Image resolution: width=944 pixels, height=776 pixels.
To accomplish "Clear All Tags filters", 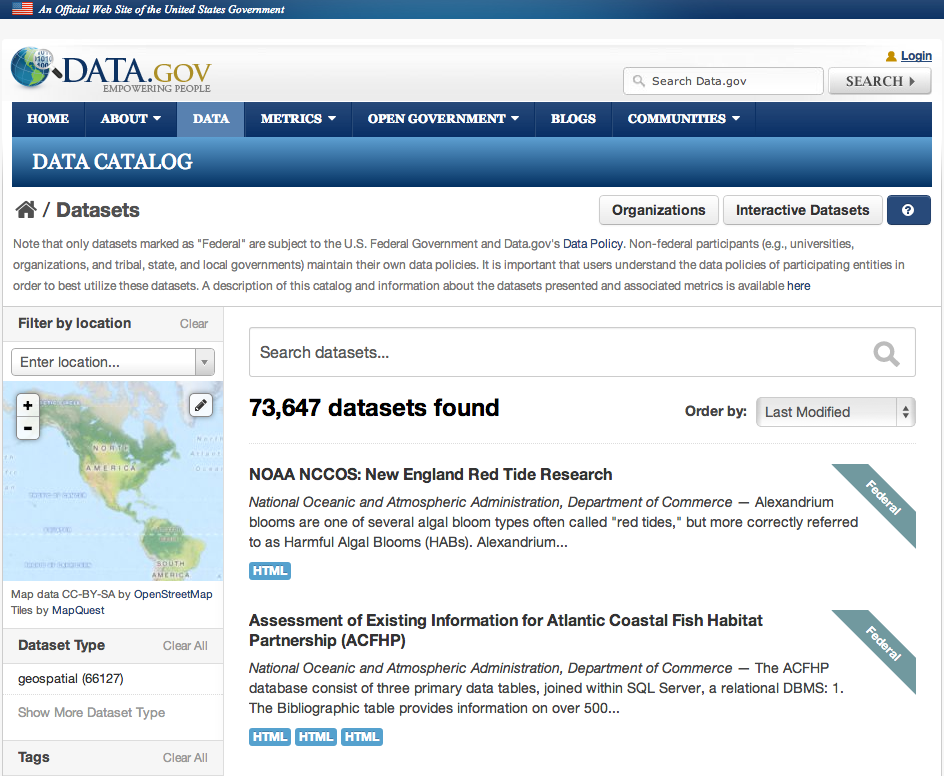I will click(x=185, y=758).
